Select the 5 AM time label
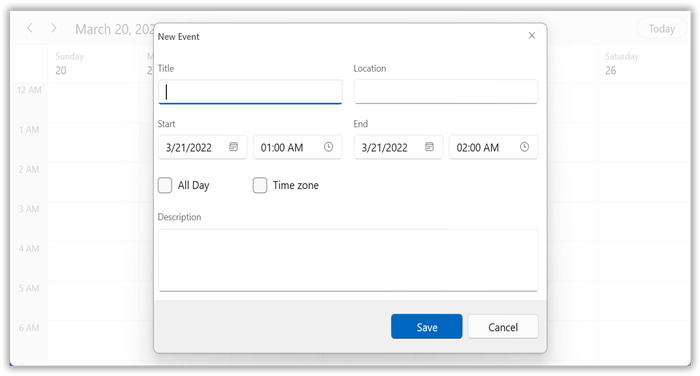The width and height of the screenshot is (700, 376). pyautogui.click(x=29, y=288)
